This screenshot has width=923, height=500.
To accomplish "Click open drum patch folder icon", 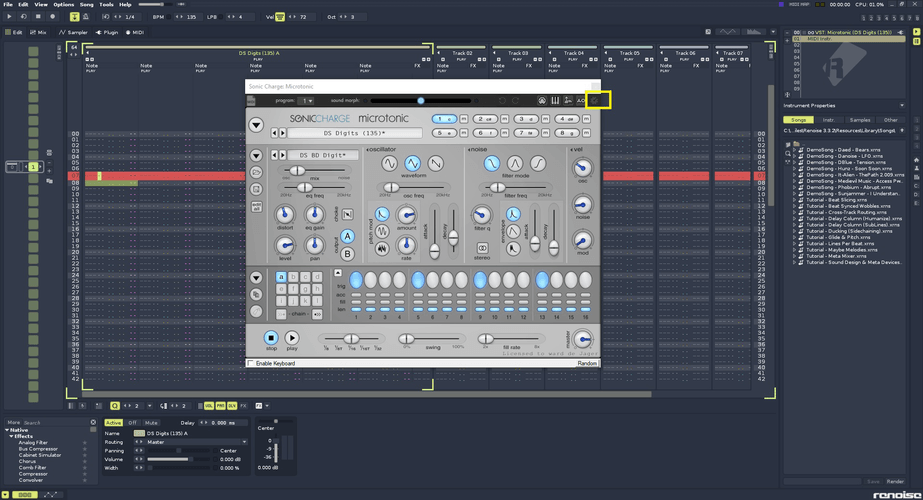I will pos(256,173).
